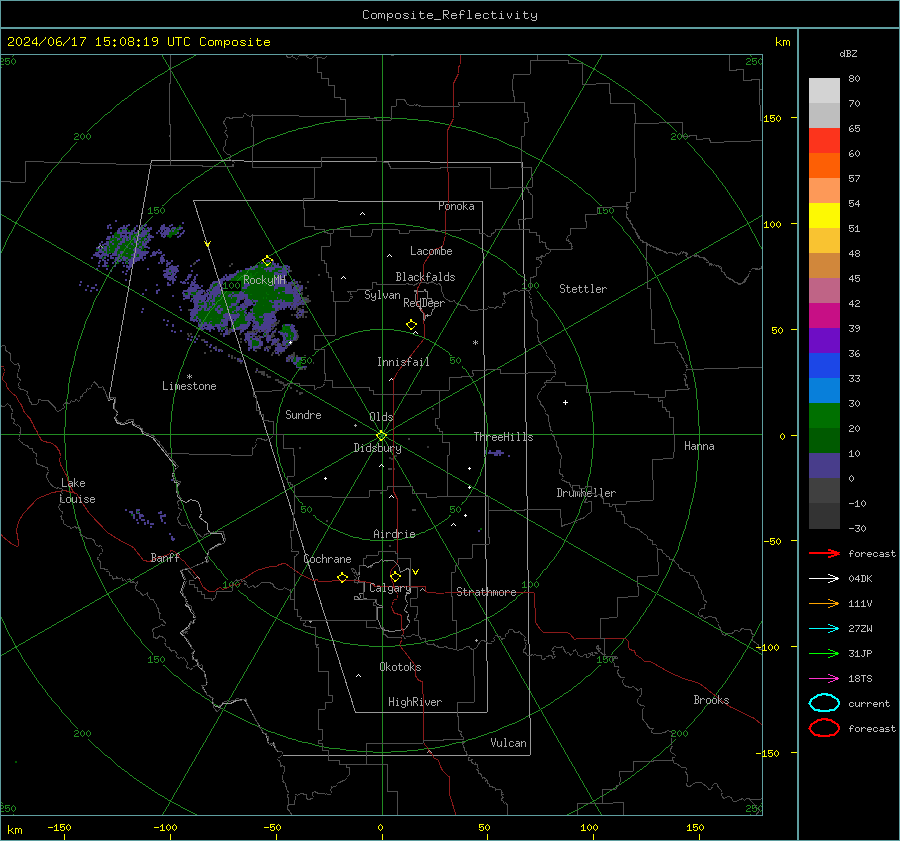Viewport: 900px width, 841px height.
Task: Click the Strathmore town label
Action: point(486,592)
